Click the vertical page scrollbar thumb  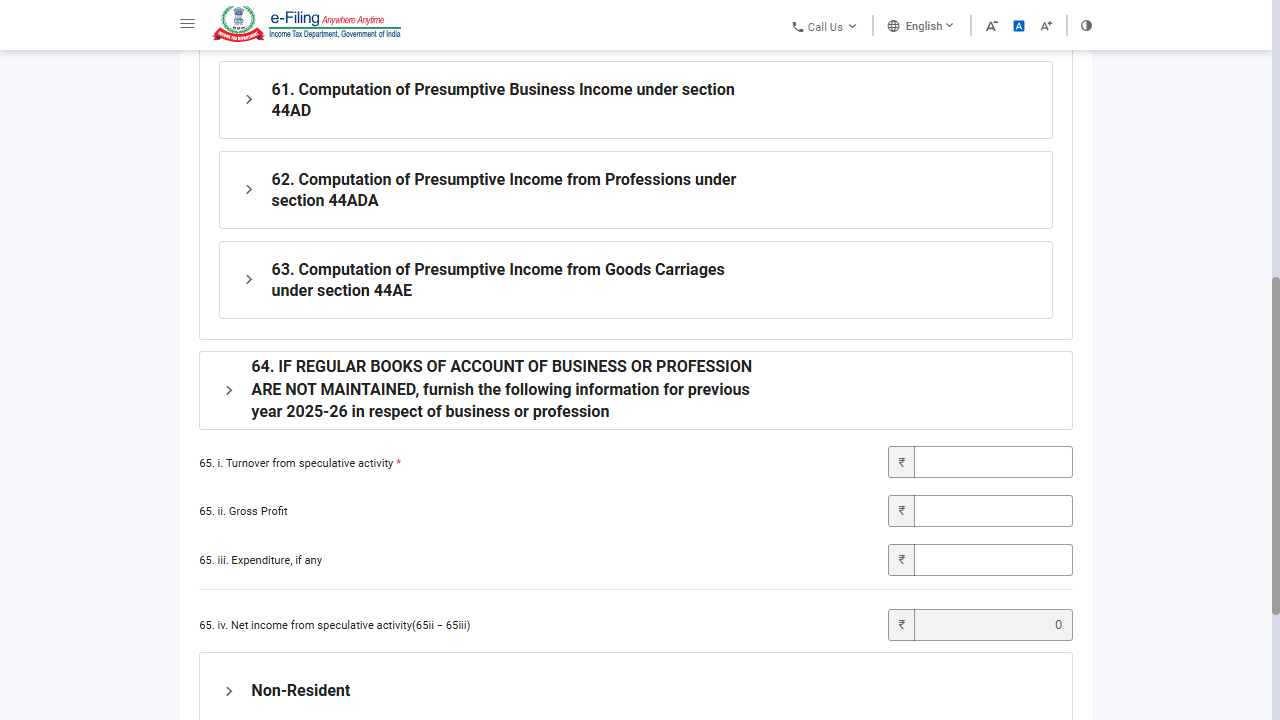pos(1275,445)
